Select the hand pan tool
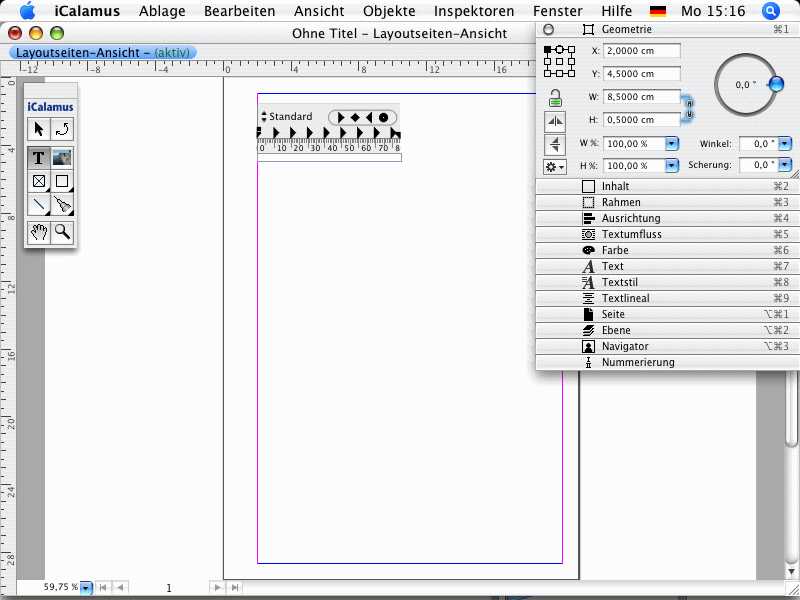The width and height of the screenshot is (800, 600). 38,232
